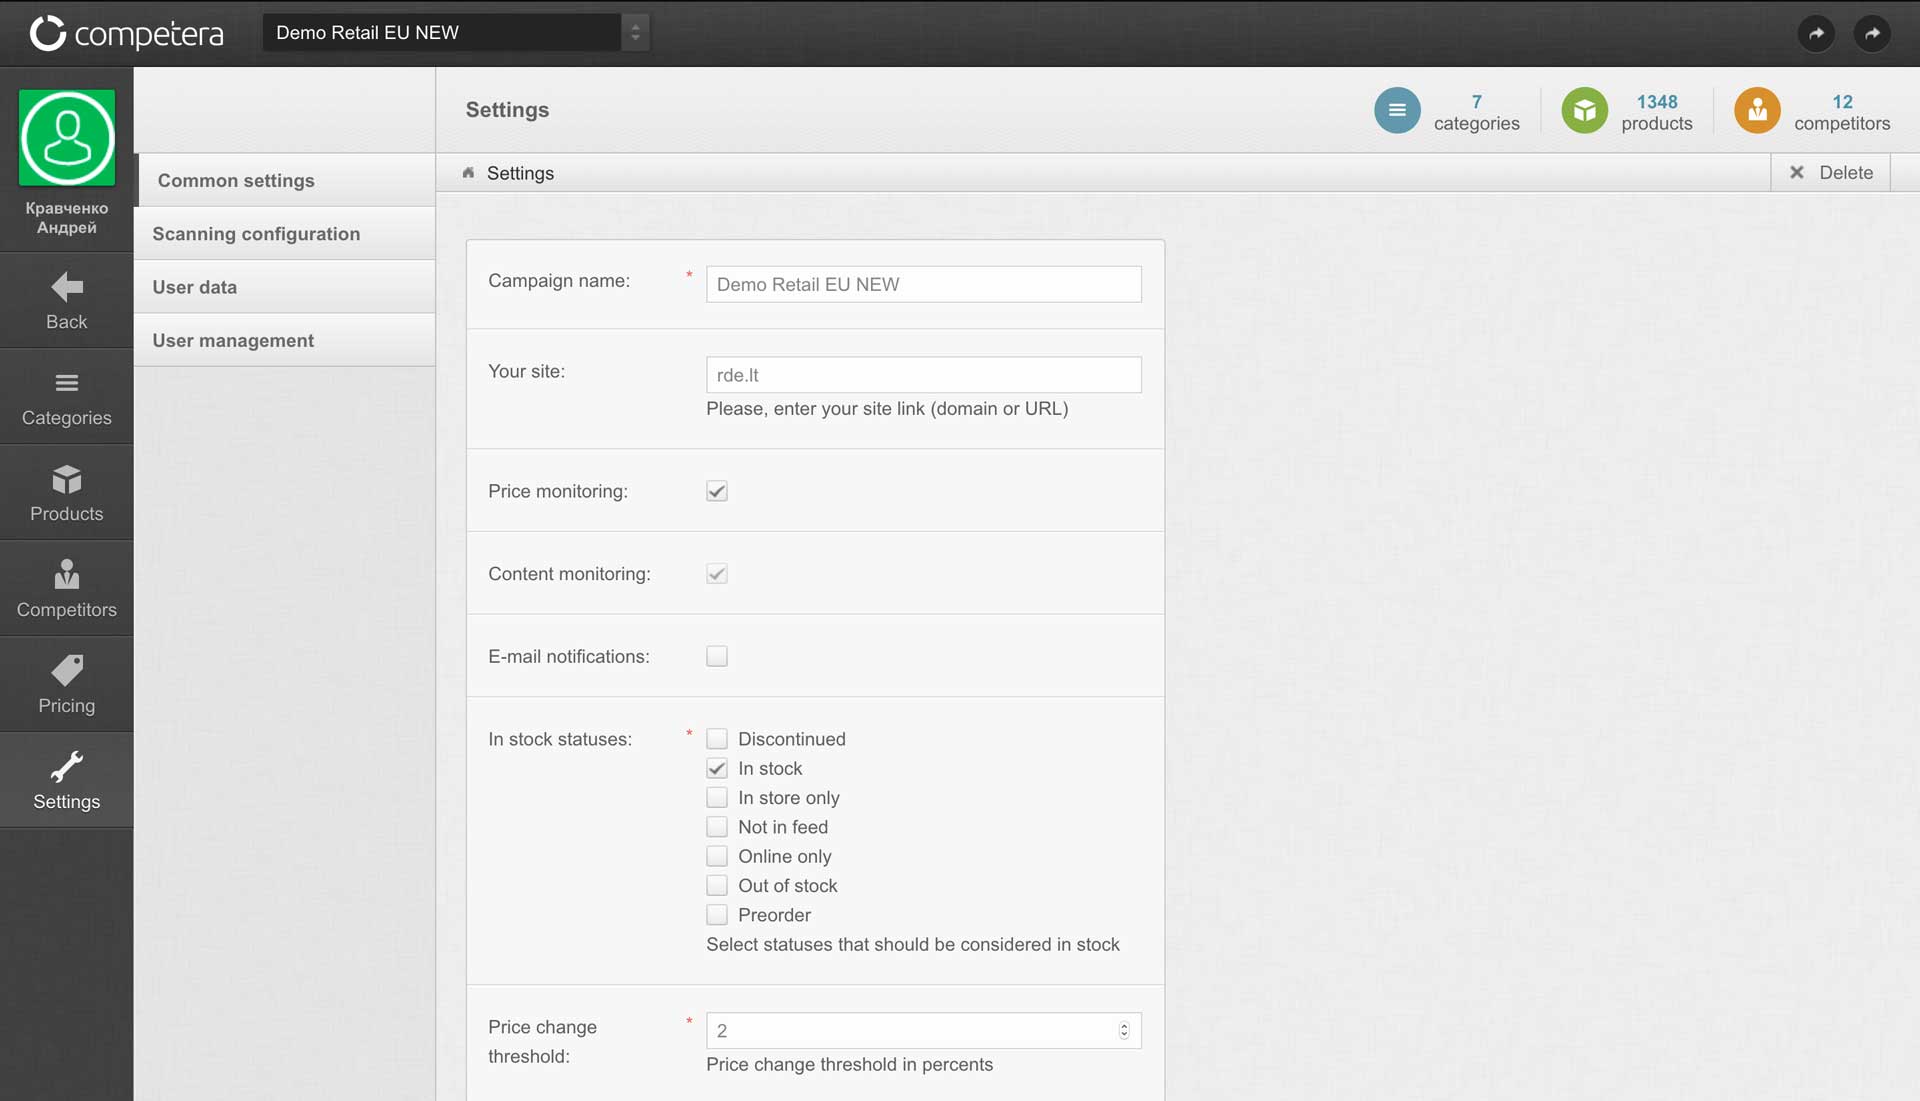Open the Products box icon in sidebar
Image resolution: width=1920 pixels, height=1101 pixels.
(66, 480)
